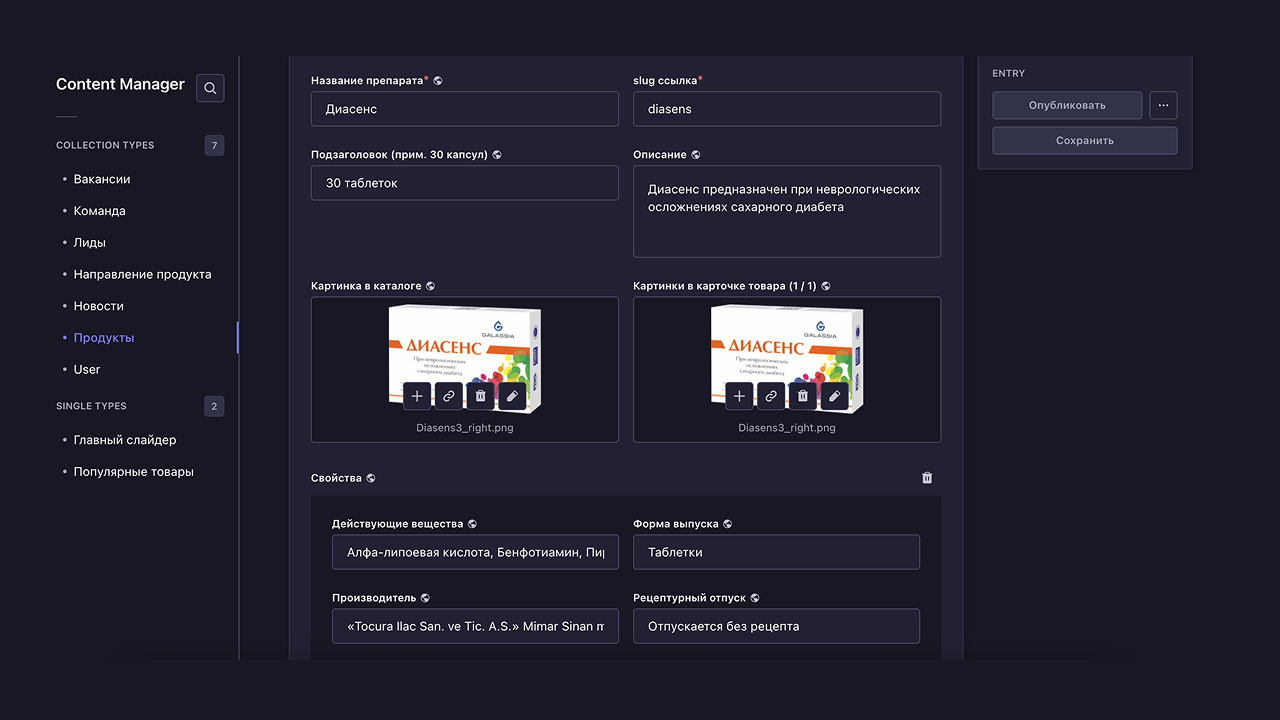Click into the Описание text area
Screen dimensions: 1280x720
tap(787, 211)
